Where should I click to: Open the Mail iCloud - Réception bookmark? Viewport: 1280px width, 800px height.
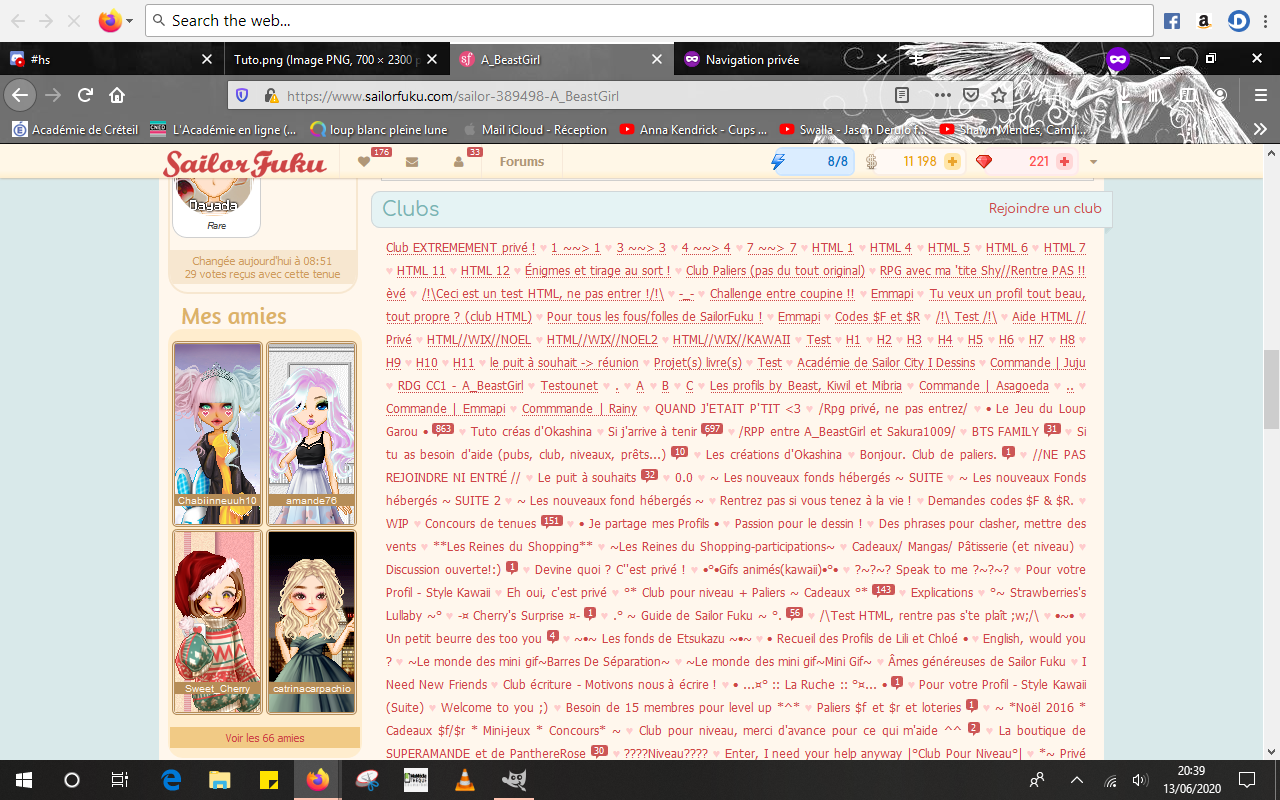click(x=535, y=129)
